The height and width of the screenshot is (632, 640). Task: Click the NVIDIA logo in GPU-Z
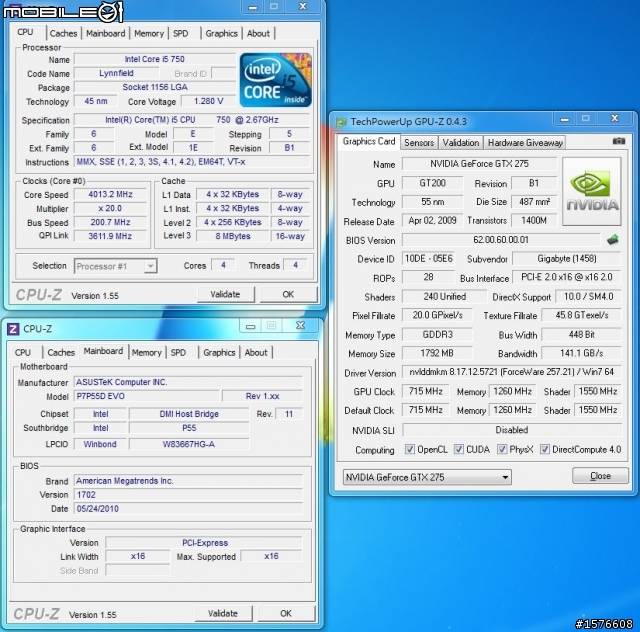click(x=592, y=191)
